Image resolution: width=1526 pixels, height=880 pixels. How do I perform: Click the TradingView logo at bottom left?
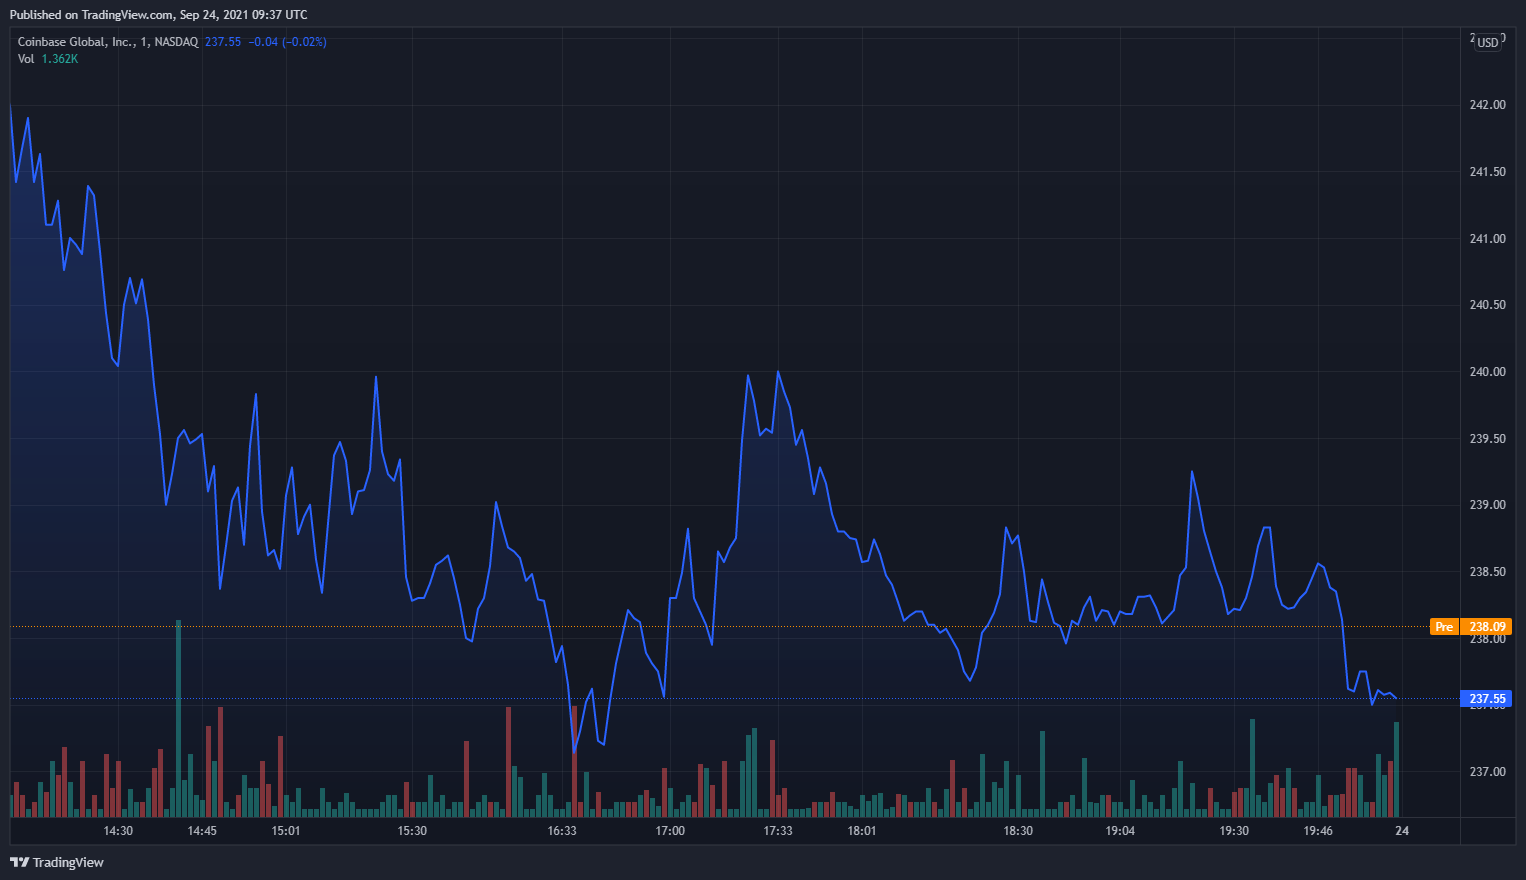pos(58,862)
